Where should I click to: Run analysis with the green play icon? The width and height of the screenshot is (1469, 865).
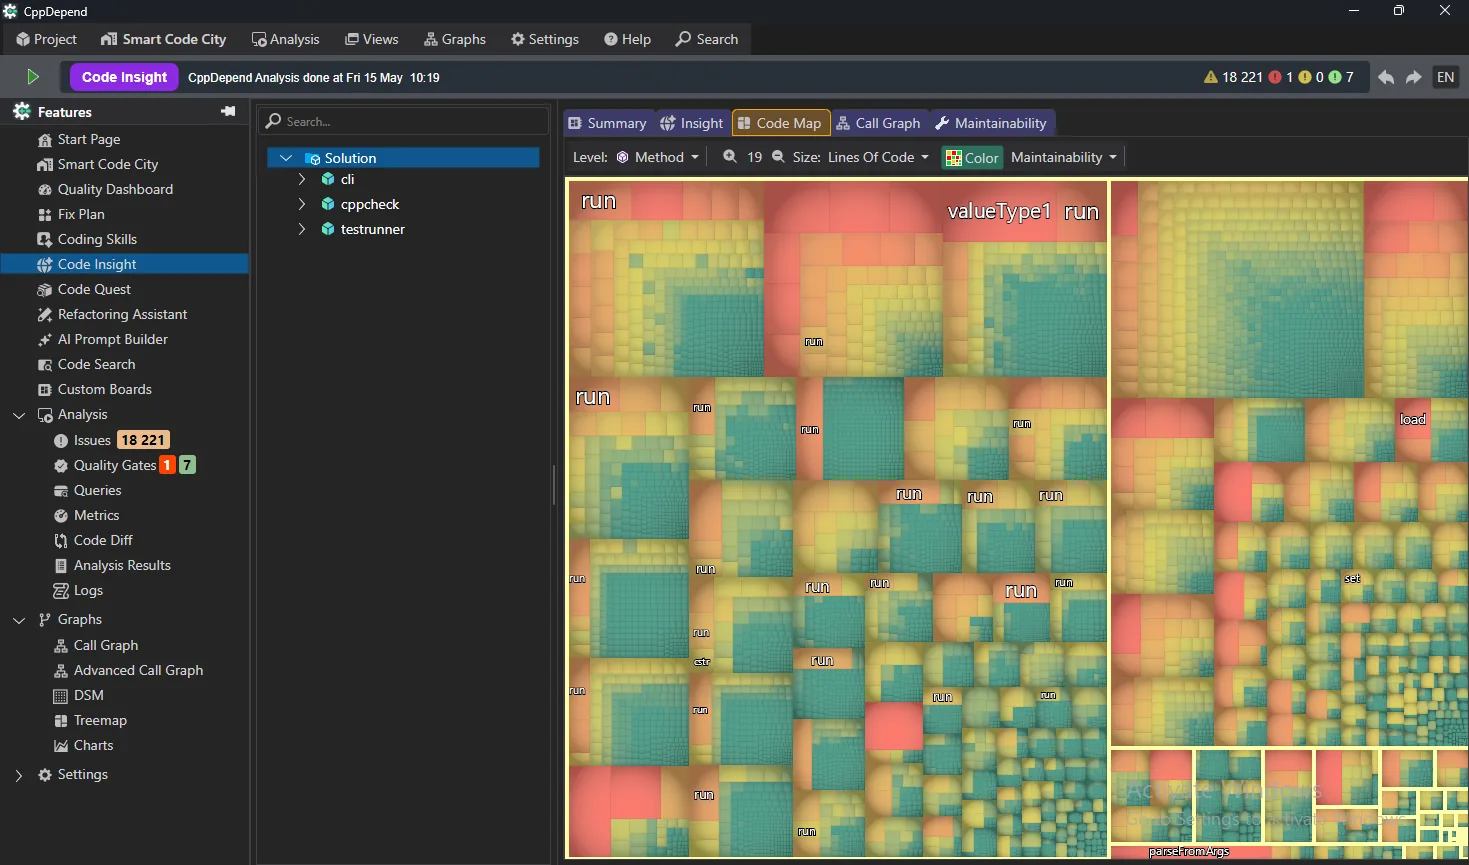pyautogui.click(x=32, y=77)
